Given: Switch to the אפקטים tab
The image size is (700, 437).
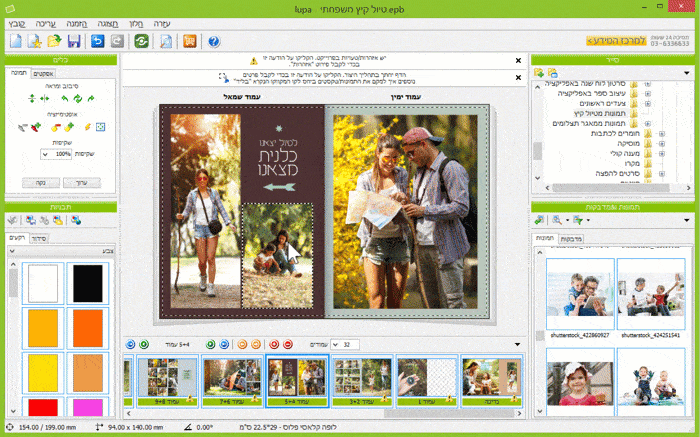Looking at the screenshot, I should click(x=42, y=74).
